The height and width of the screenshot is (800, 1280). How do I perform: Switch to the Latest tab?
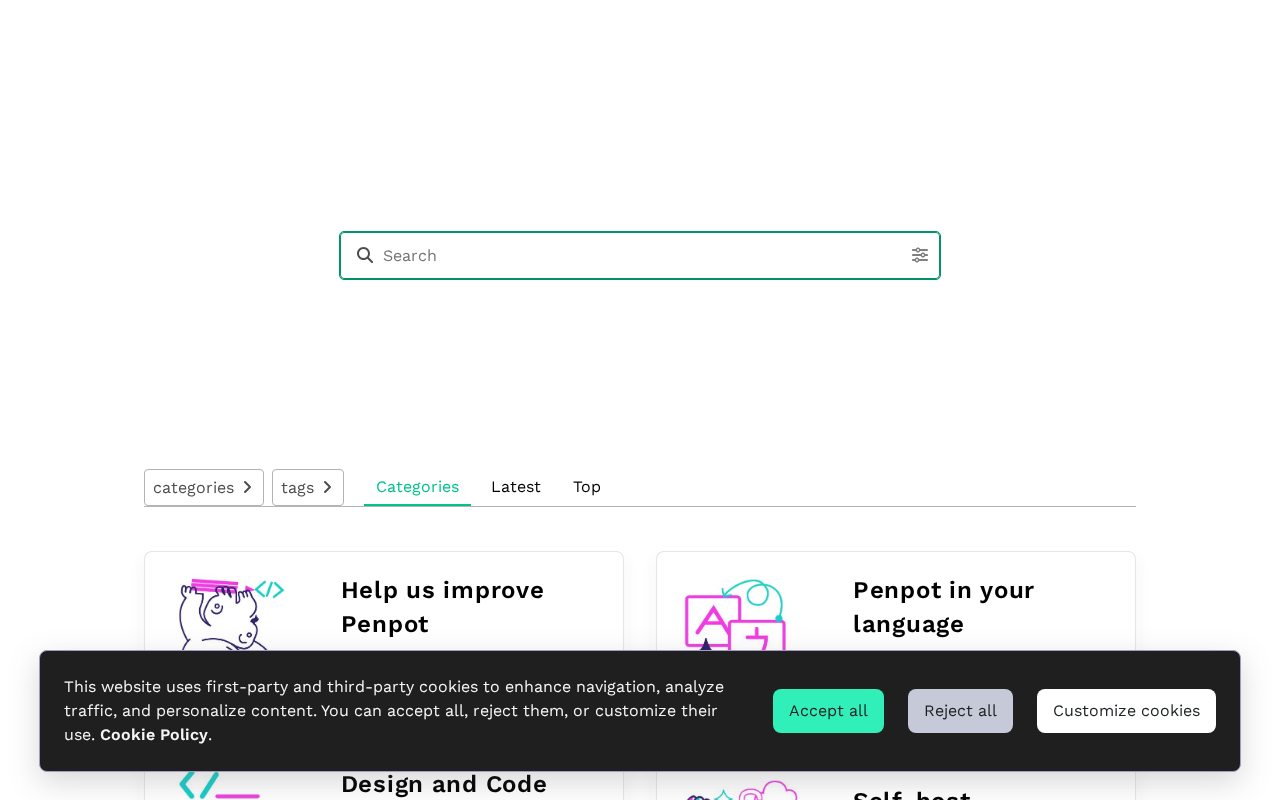(516, 487)
